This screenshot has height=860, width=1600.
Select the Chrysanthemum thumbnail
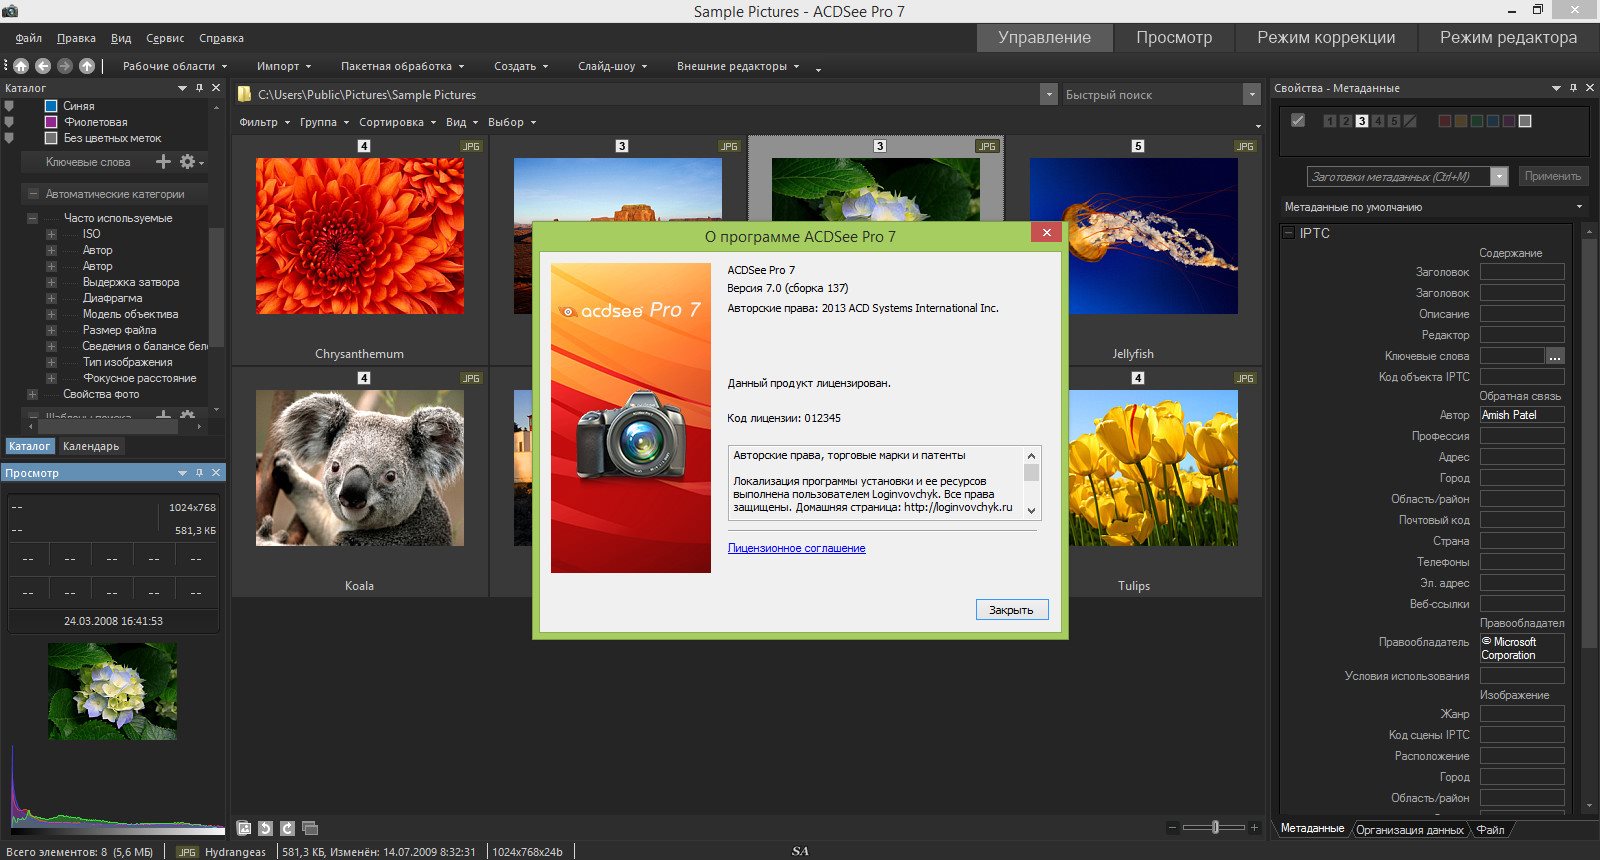tap(360, 236)
